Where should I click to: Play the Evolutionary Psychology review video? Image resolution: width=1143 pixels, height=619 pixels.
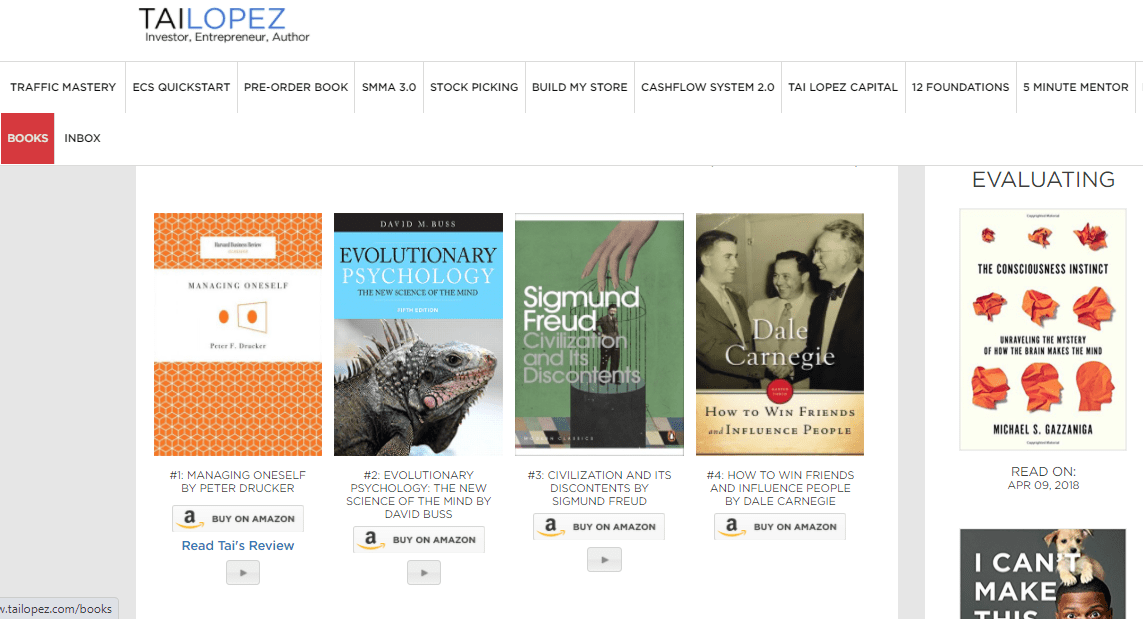(424, 572)
